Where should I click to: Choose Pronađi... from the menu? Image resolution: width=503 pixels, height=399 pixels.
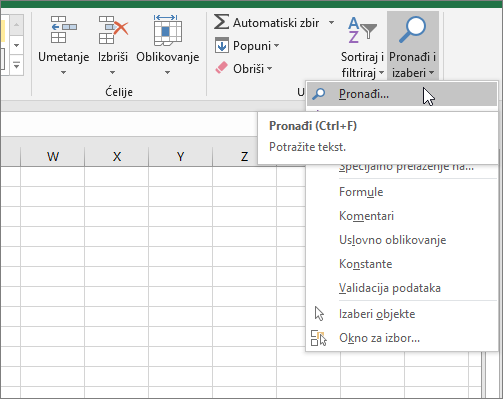pos(402,94)
